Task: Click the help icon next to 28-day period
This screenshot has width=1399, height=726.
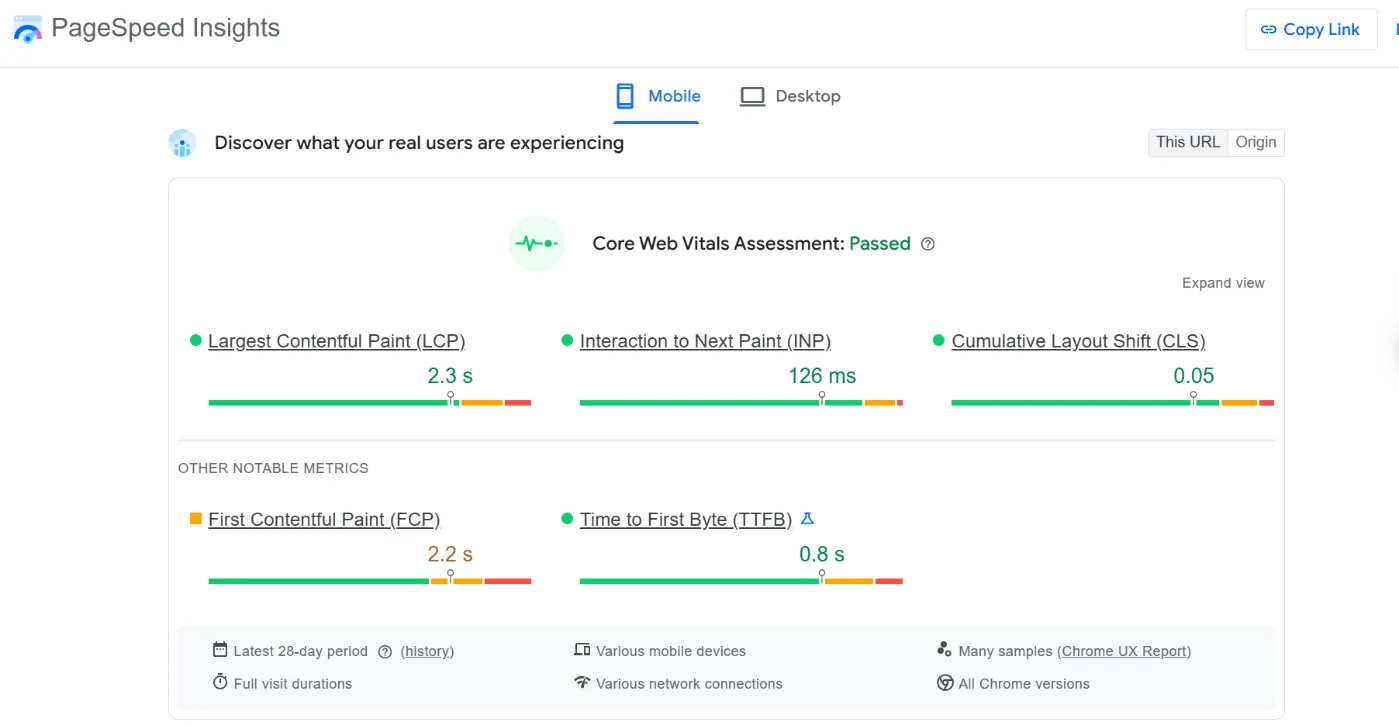Action: click(x=386, y=650)
